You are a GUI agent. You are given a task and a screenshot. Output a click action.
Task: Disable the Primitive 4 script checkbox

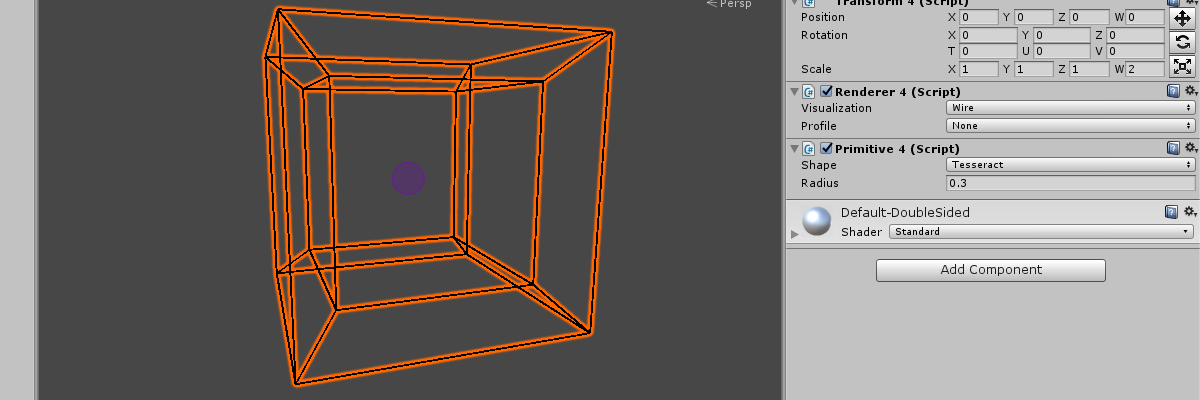click(x=826, y=148)
